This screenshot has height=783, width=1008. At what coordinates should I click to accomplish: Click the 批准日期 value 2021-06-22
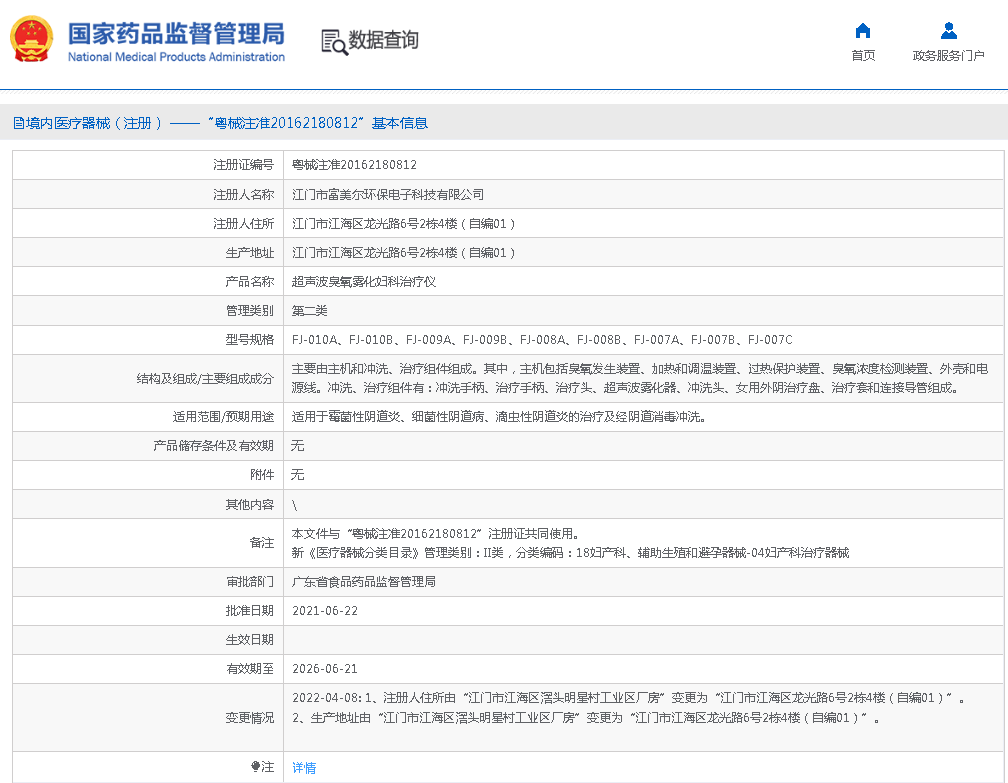tap(324, 611)
